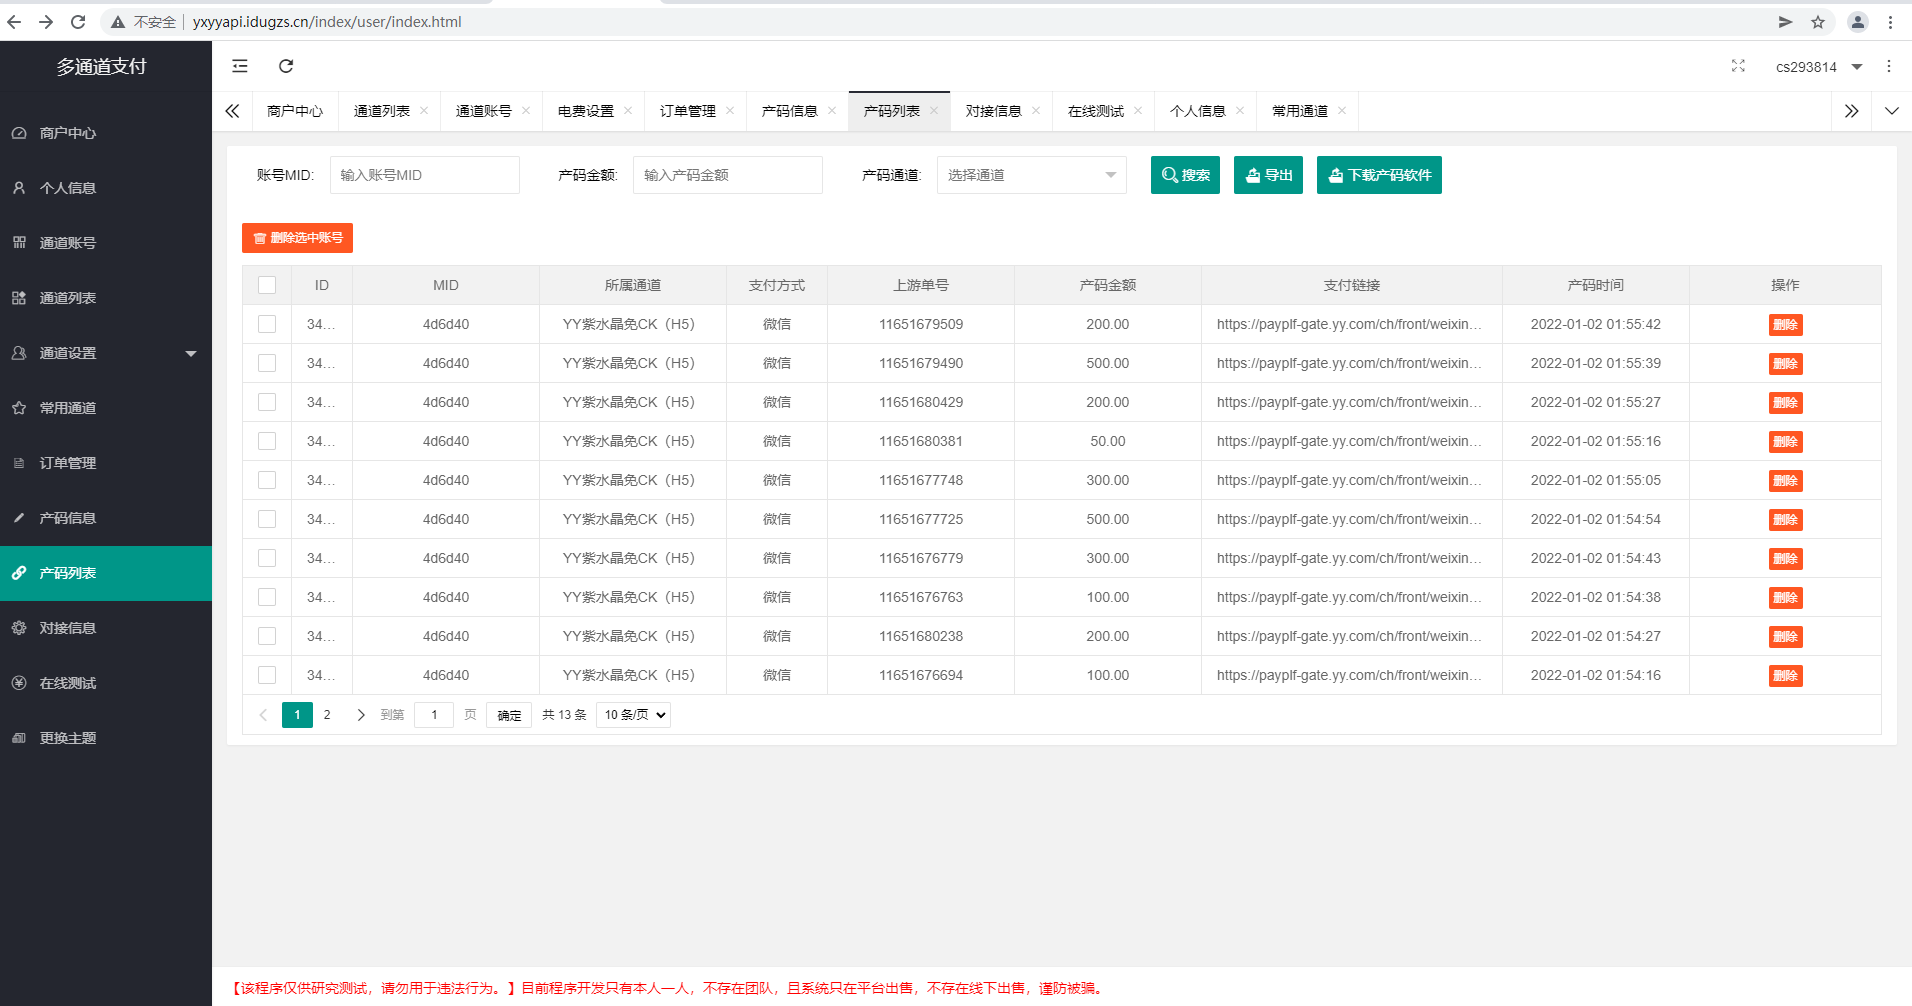Viewport: 1912px width, 1006px height.
Task: Click the page refresh icon
Action: 286,66
